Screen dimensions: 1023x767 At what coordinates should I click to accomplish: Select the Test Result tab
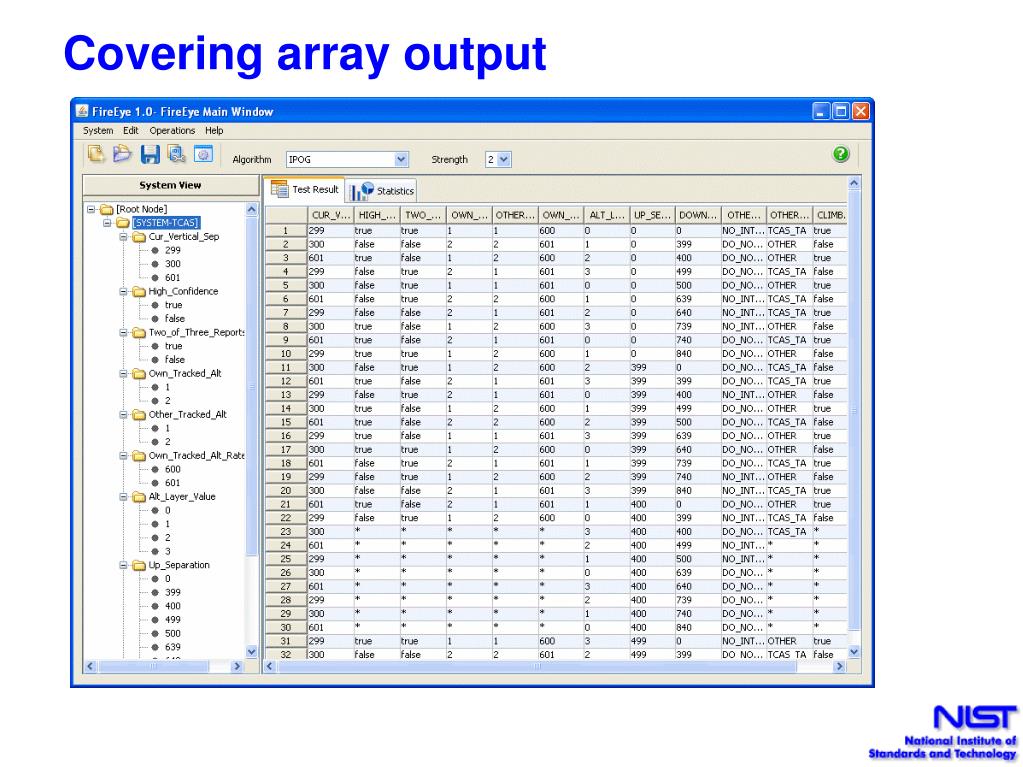click(x=304, y=189)
